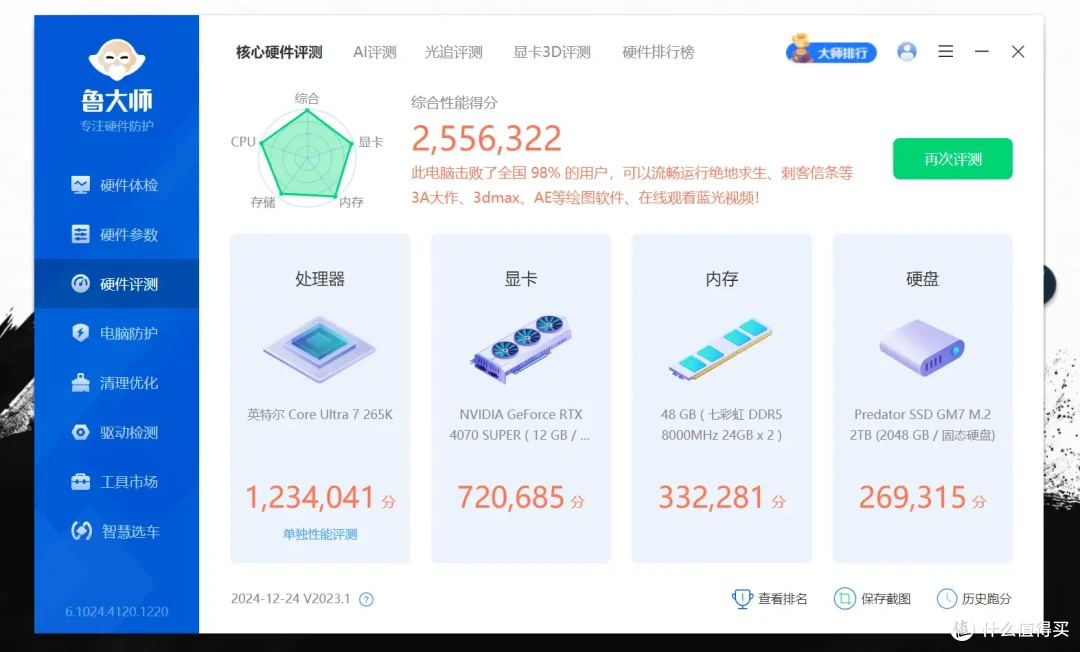Open 硬件排行榜 ranking tab
Image resolution: width=1080 pixels, height=652 pixels.
point(658,52)
